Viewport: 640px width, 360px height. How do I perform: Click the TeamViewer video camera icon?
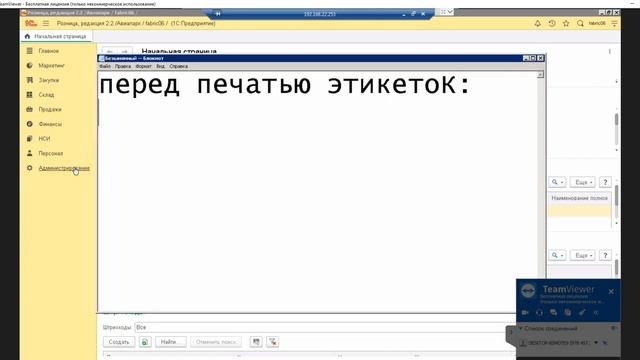coord(525,312)
